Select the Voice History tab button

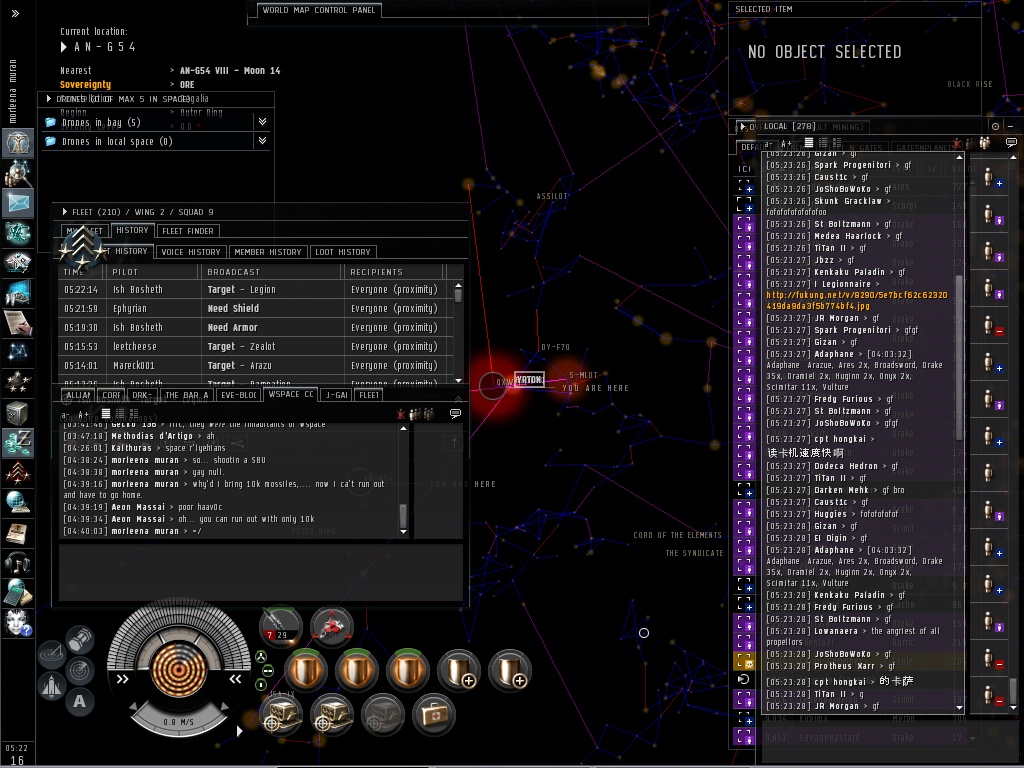(190, 252)
